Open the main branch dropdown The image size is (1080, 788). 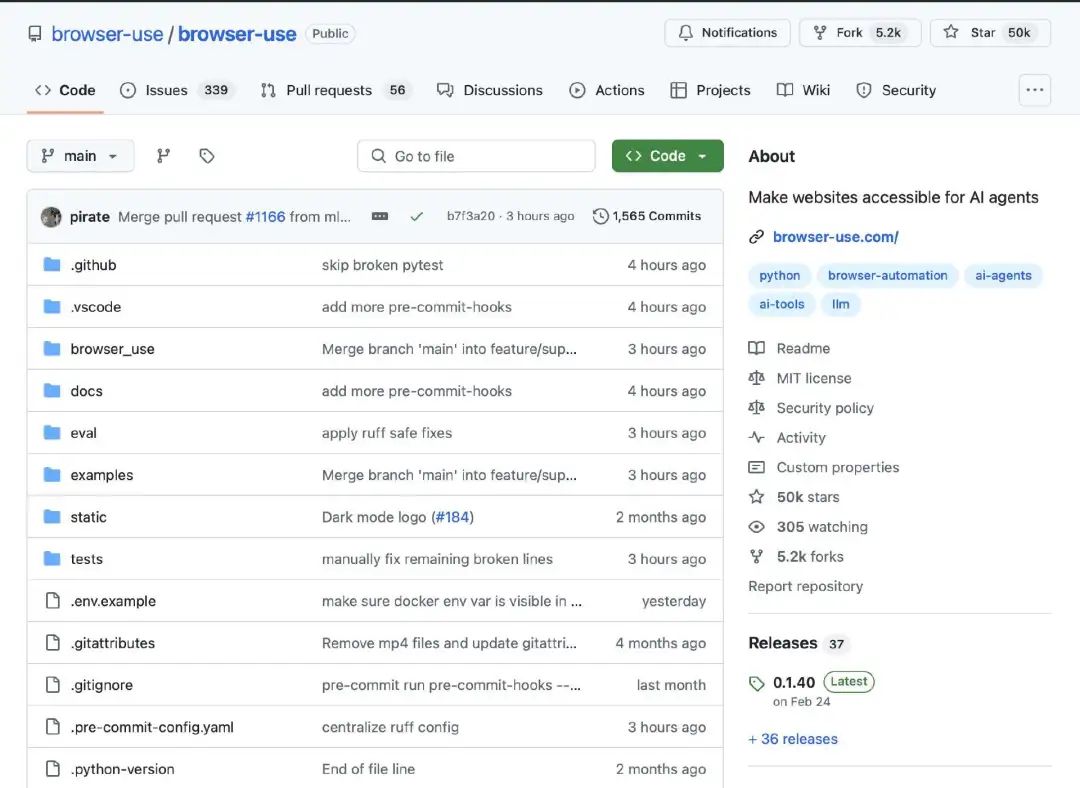[x=80, y=156]
